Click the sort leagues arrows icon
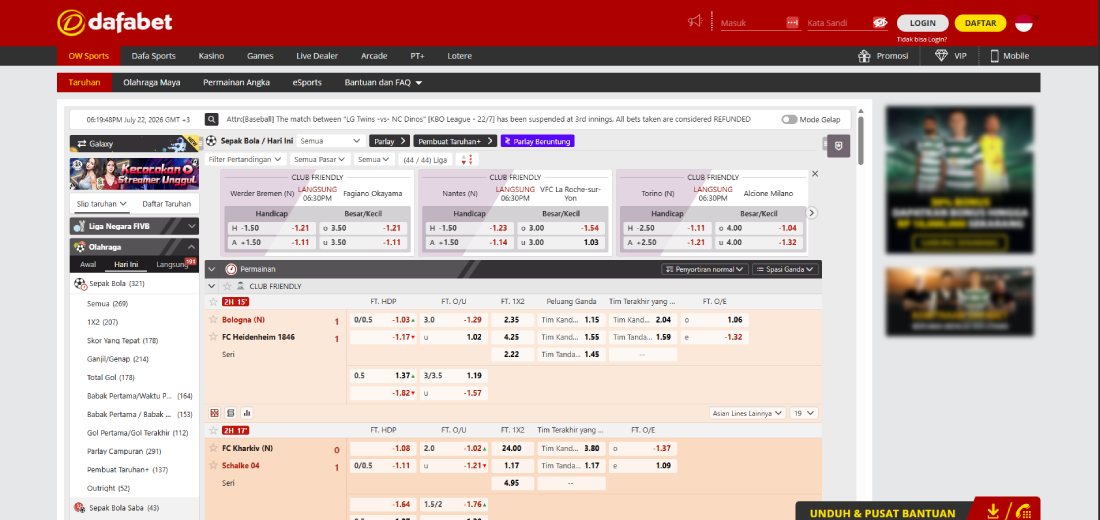This screenshot has width=1100, height=520. (x=468, y=159)
